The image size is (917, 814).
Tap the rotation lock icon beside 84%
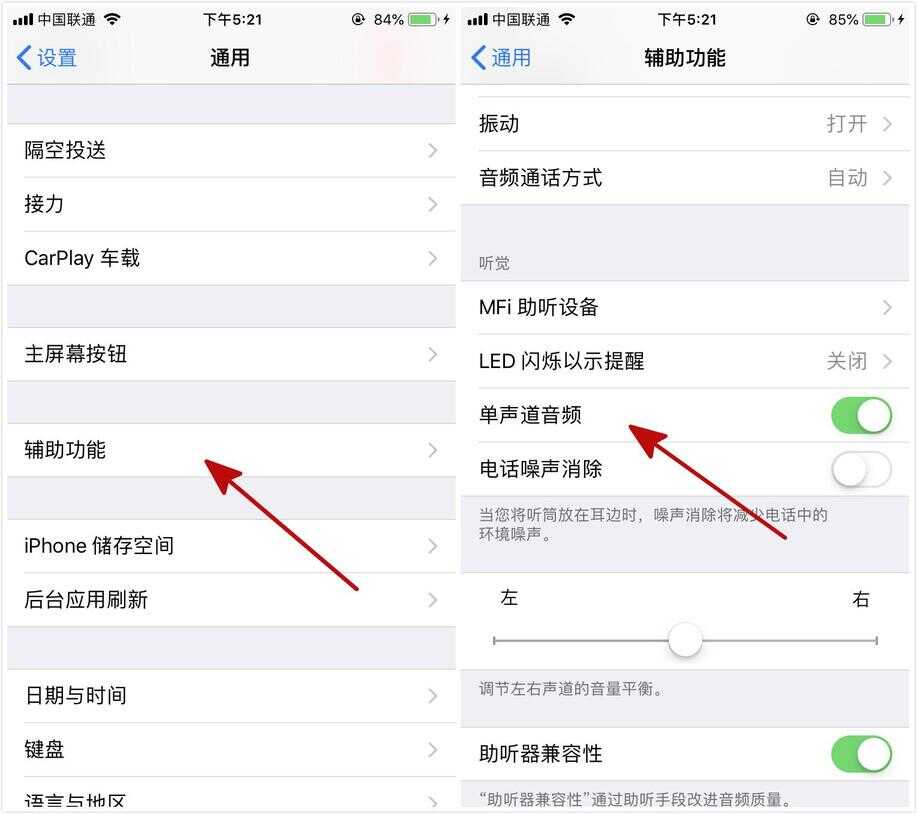click(x=358, y=19)
